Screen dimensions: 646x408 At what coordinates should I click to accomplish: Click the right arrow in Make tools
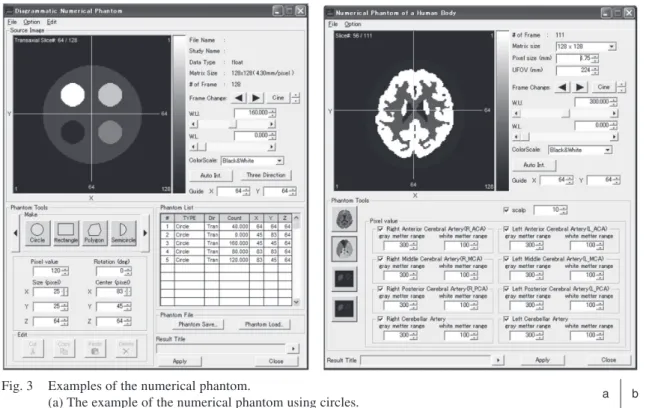click(145, 233)
